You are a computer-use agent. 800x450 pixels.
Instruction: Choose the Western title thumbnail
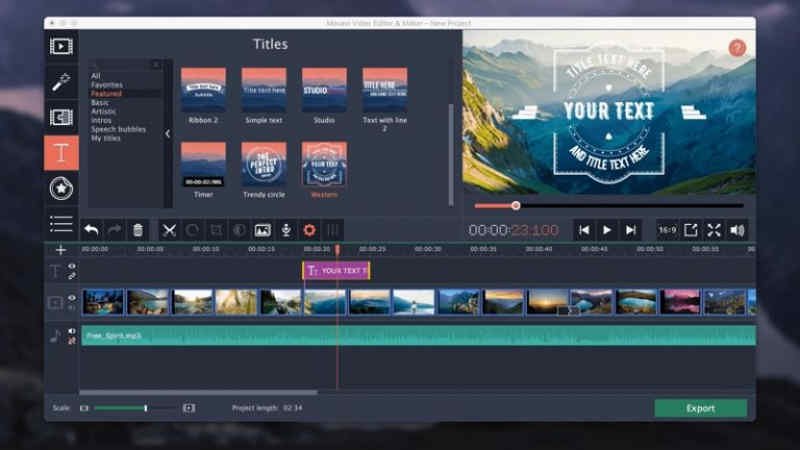click(324, 164)
